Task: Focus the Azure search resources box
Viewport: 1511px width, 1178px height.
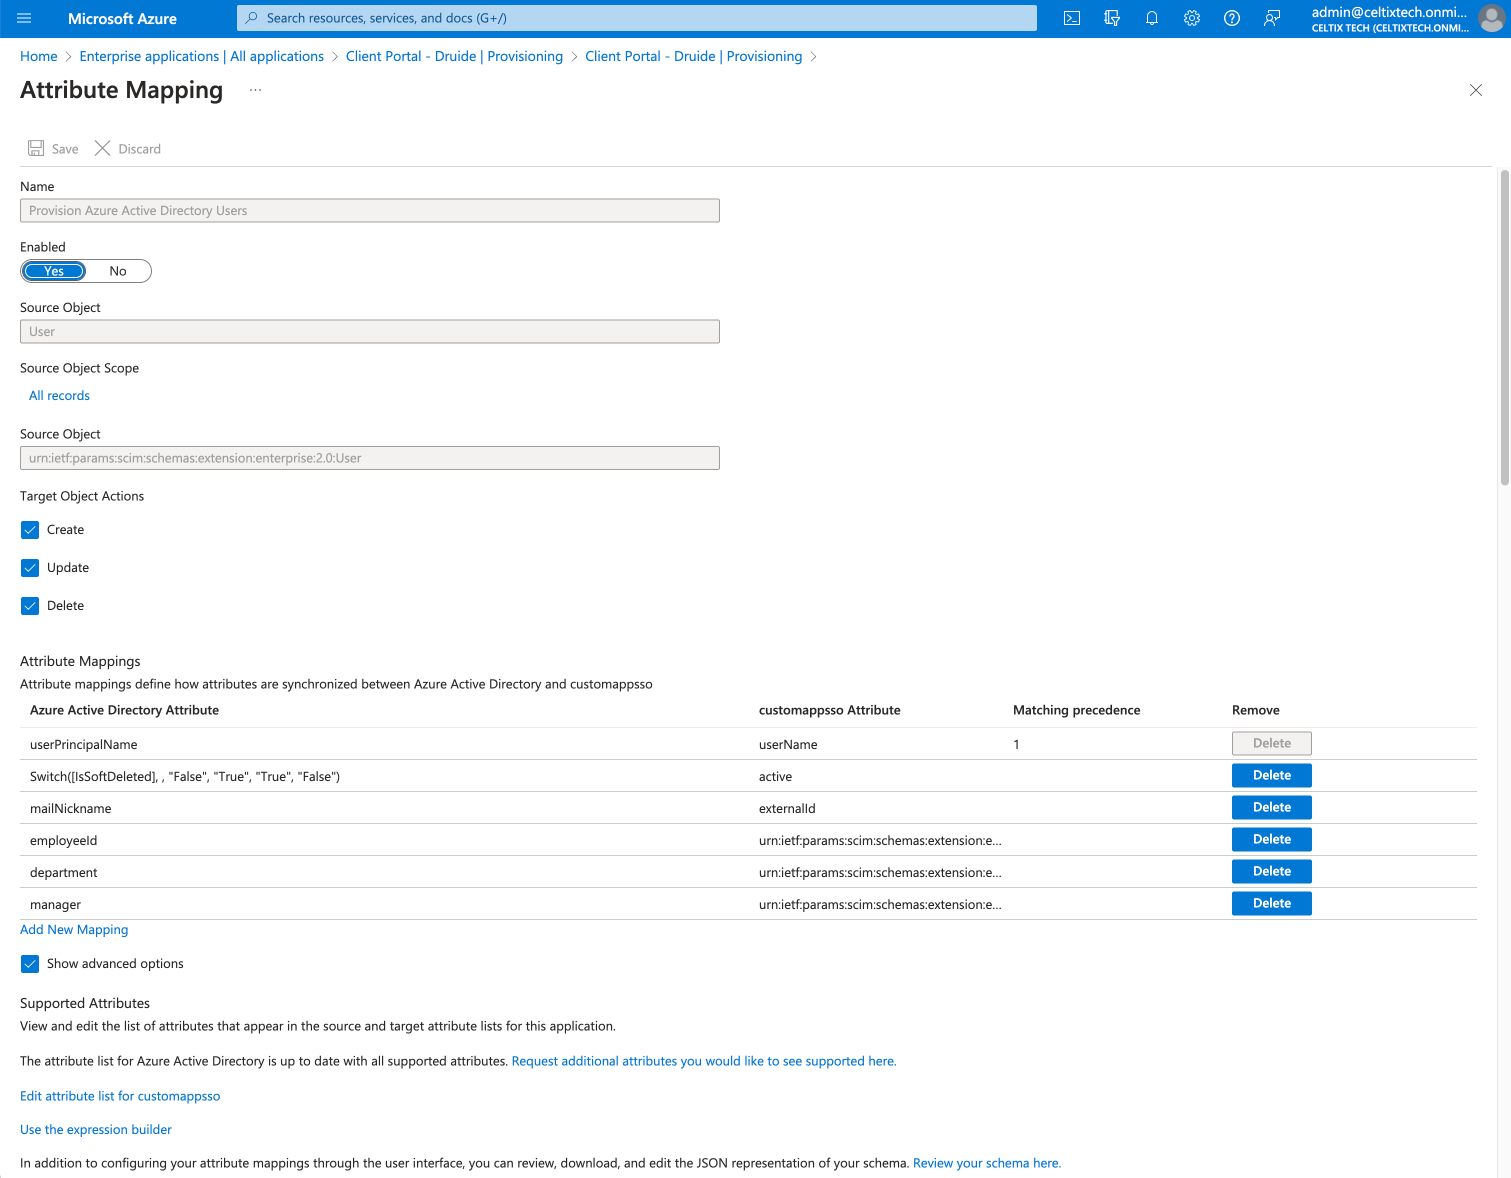Action: 637,18
